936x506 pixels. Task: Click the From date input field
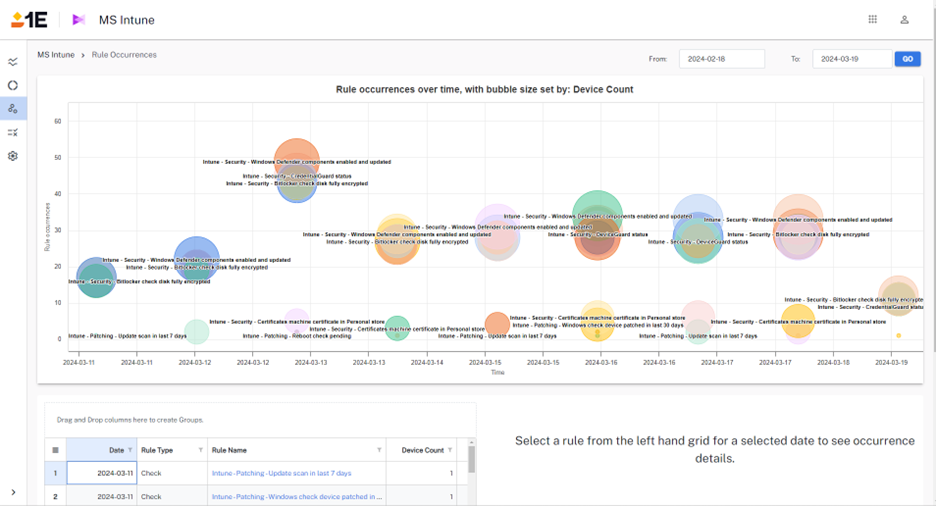(x=721, y=59)
